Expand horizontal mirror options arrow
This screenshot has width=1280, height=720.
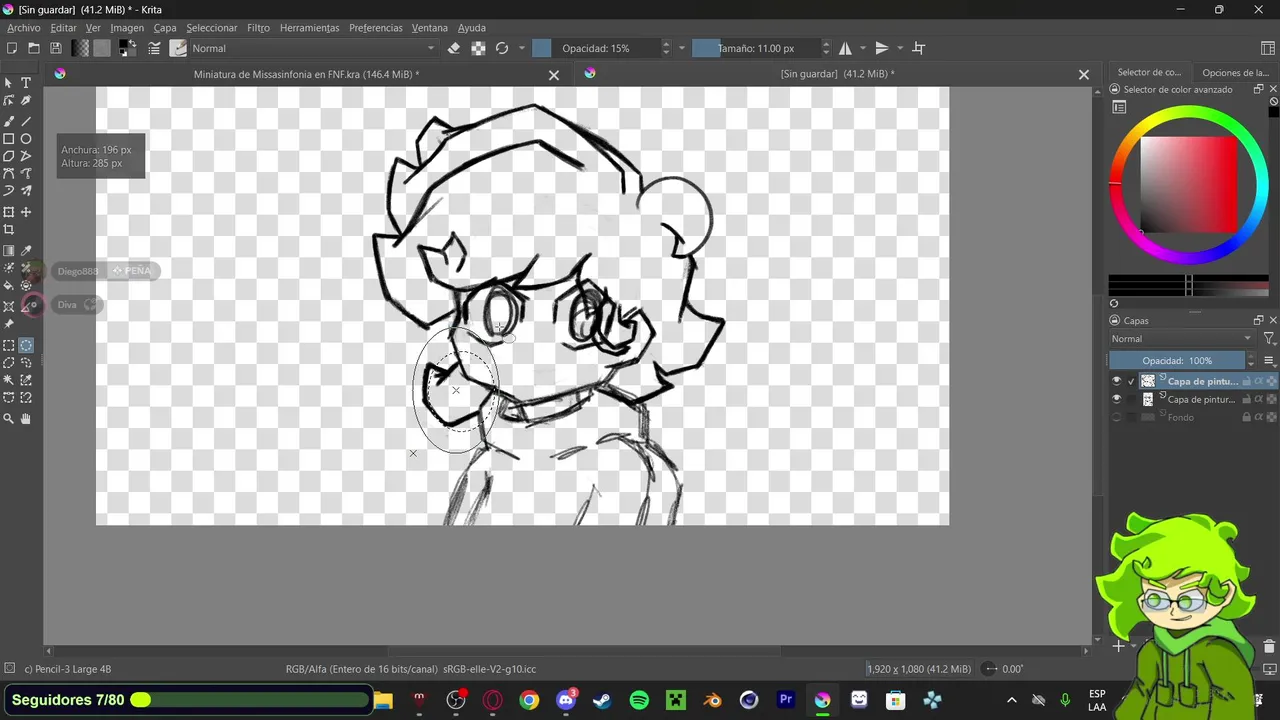coord(862,48)
